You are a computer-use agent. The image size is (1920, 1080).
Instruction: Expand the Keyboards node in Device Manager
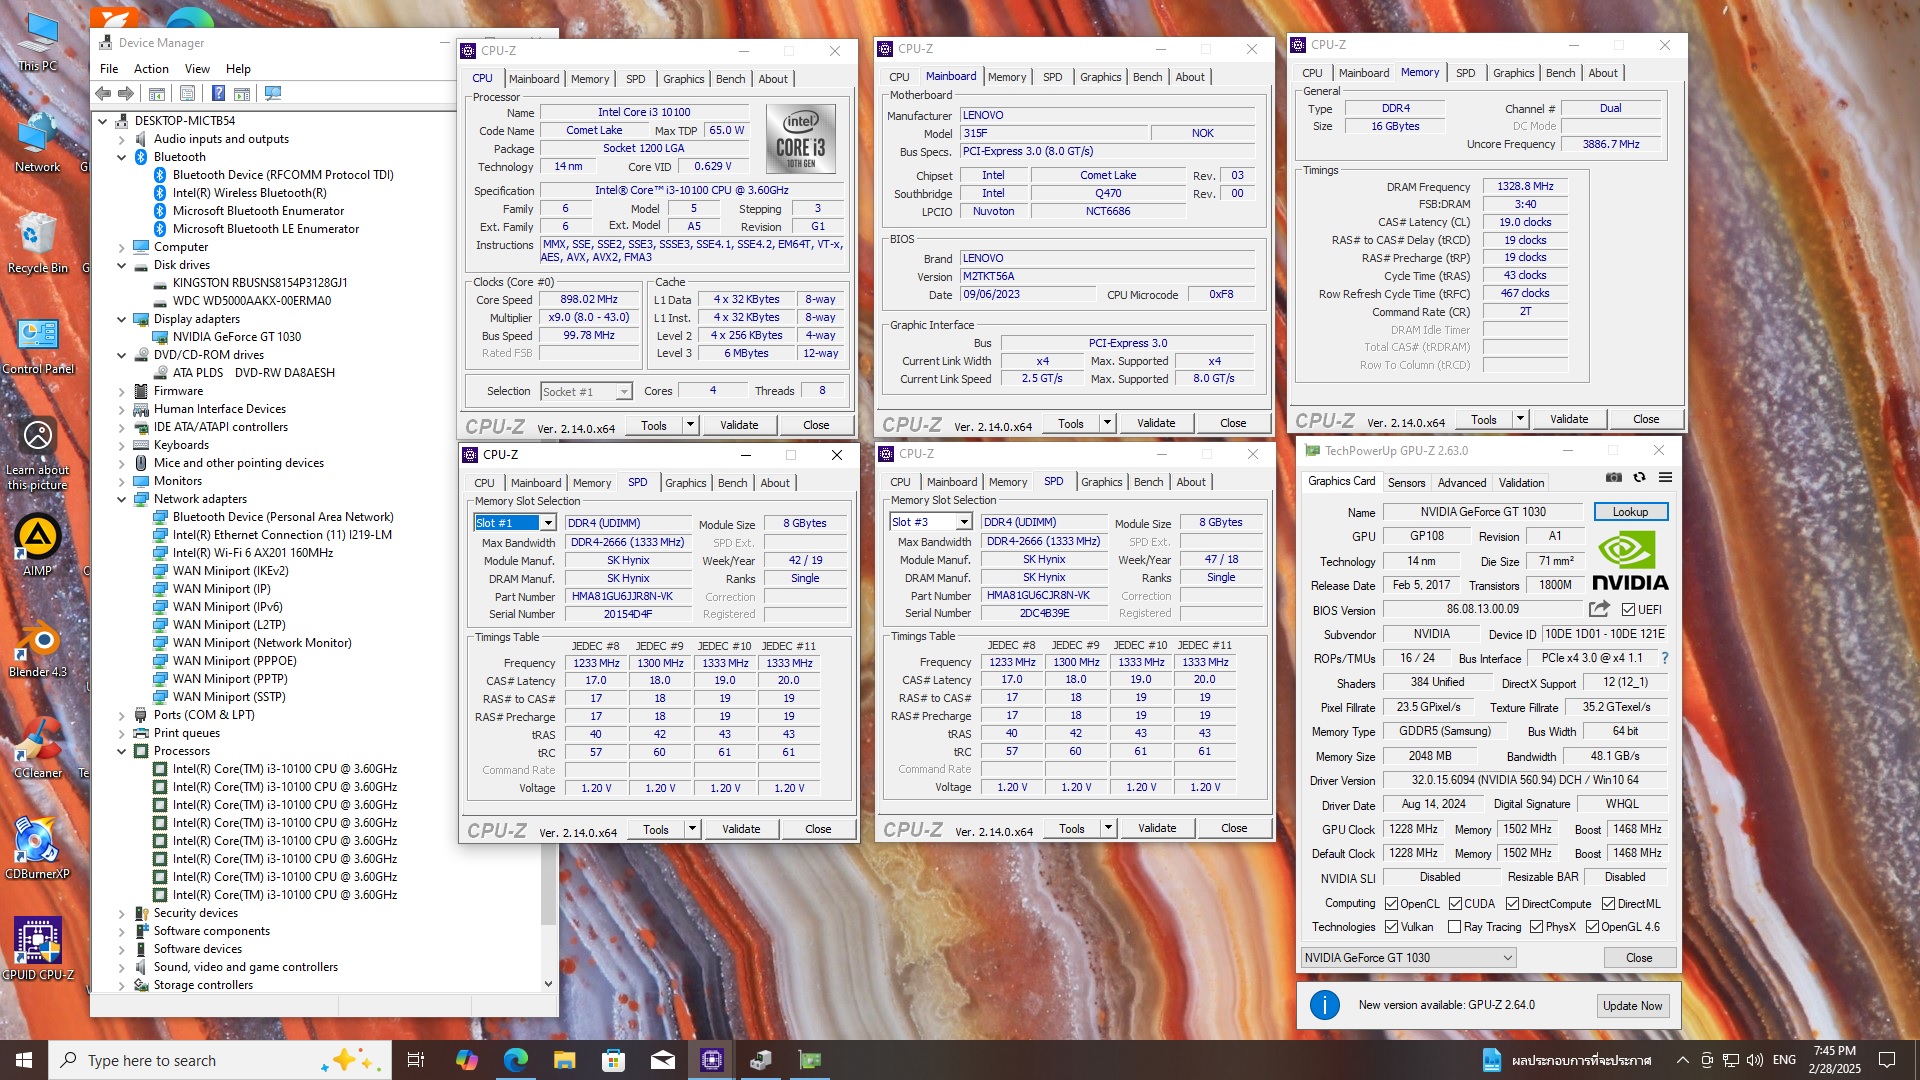tap(122, 445)
